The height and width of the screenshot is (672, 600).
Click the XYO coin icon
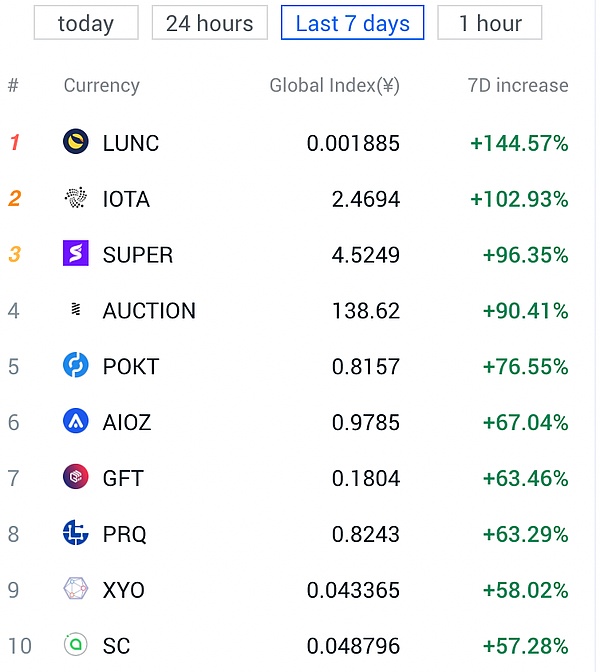(x=76, y=590)
